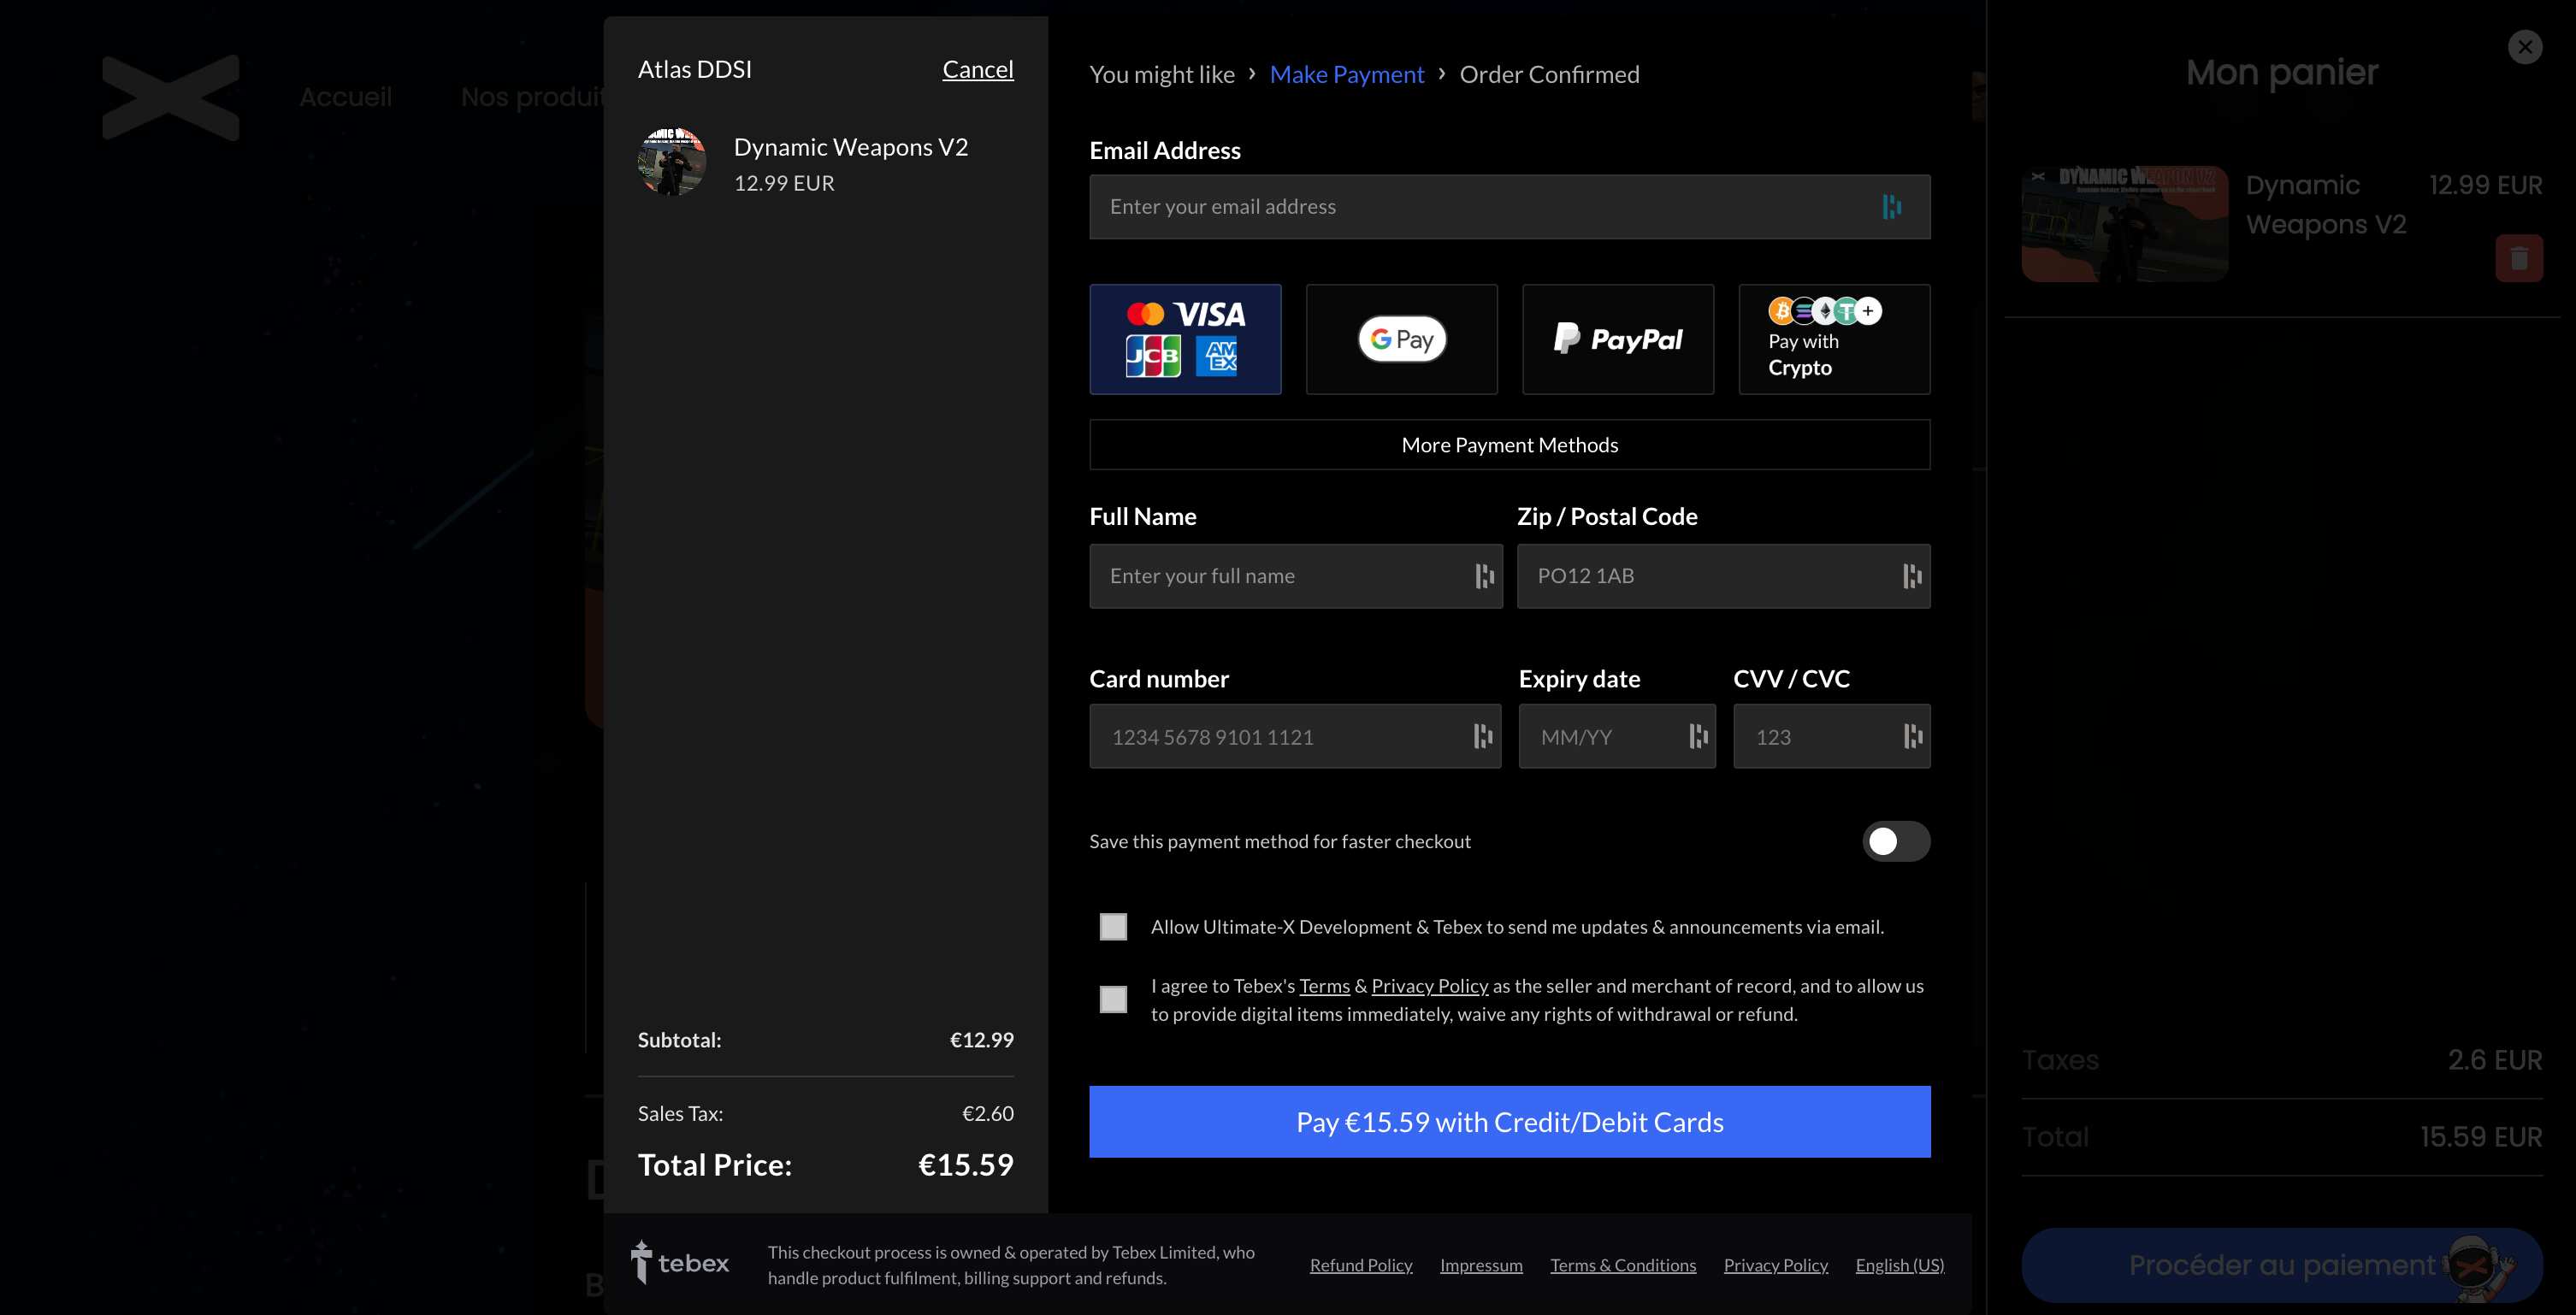Click the autofill icon in Full Name field

point(1484,576)
